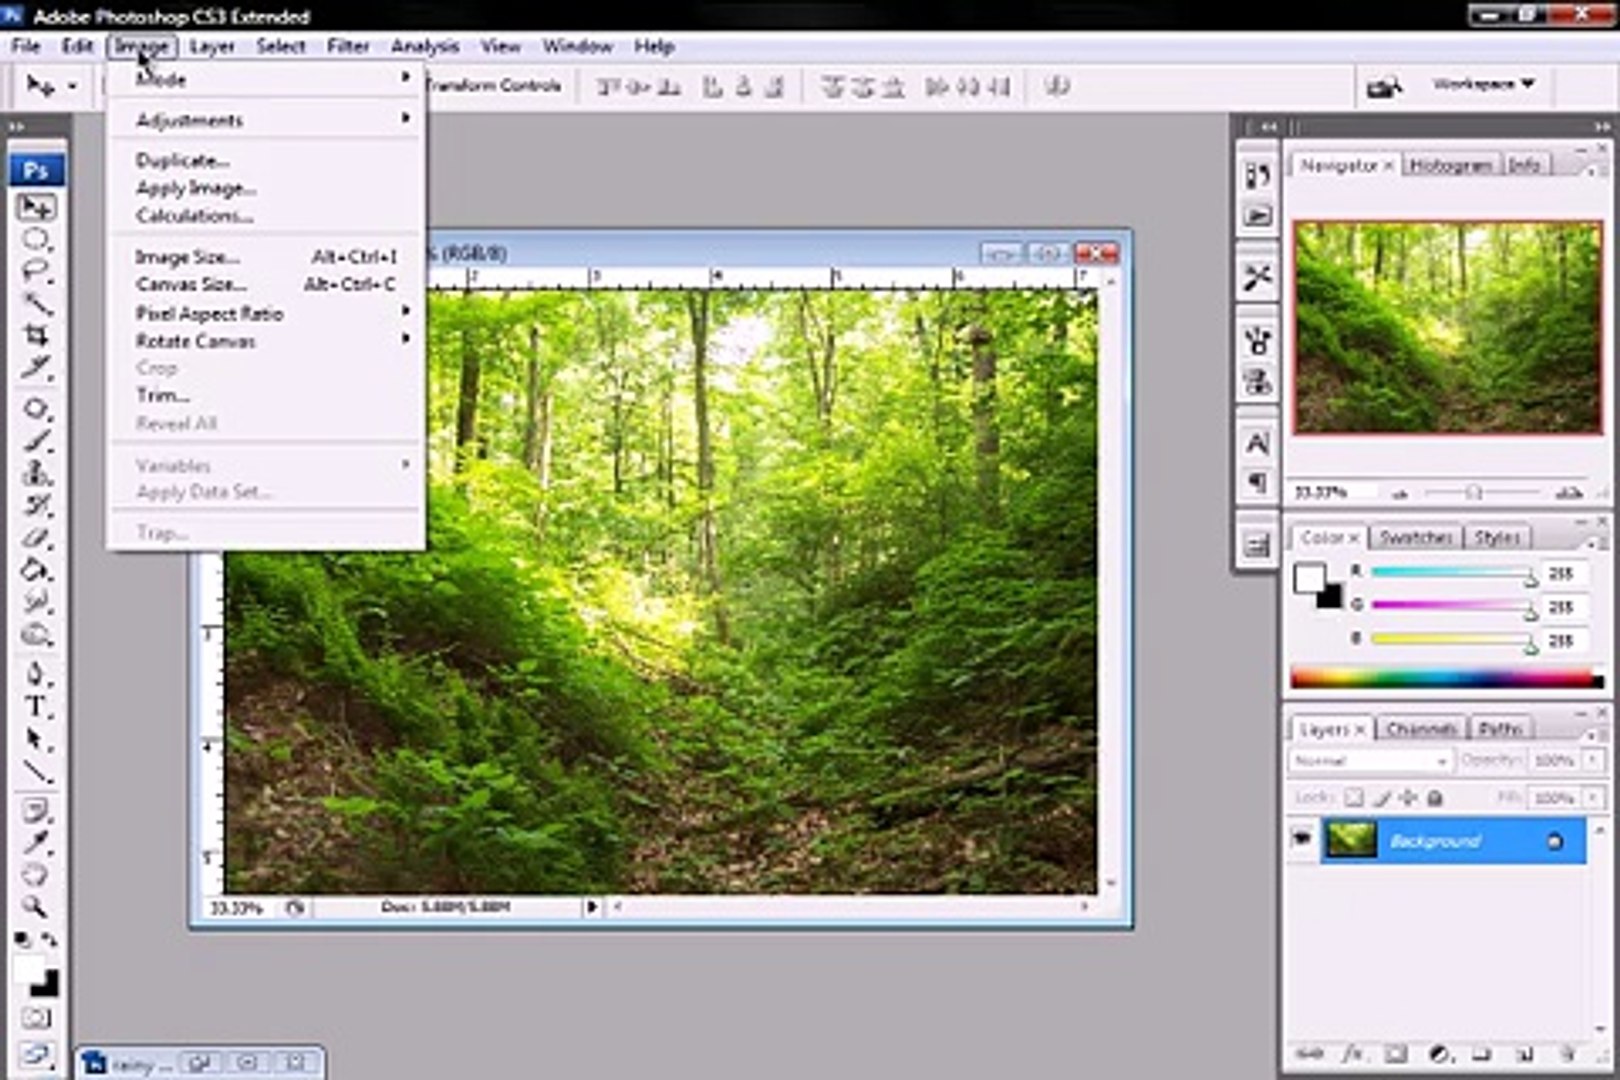Open the layer Fill slider arrow
This screenshot has height=1080, width=1620.
[x=1591, y=798]
